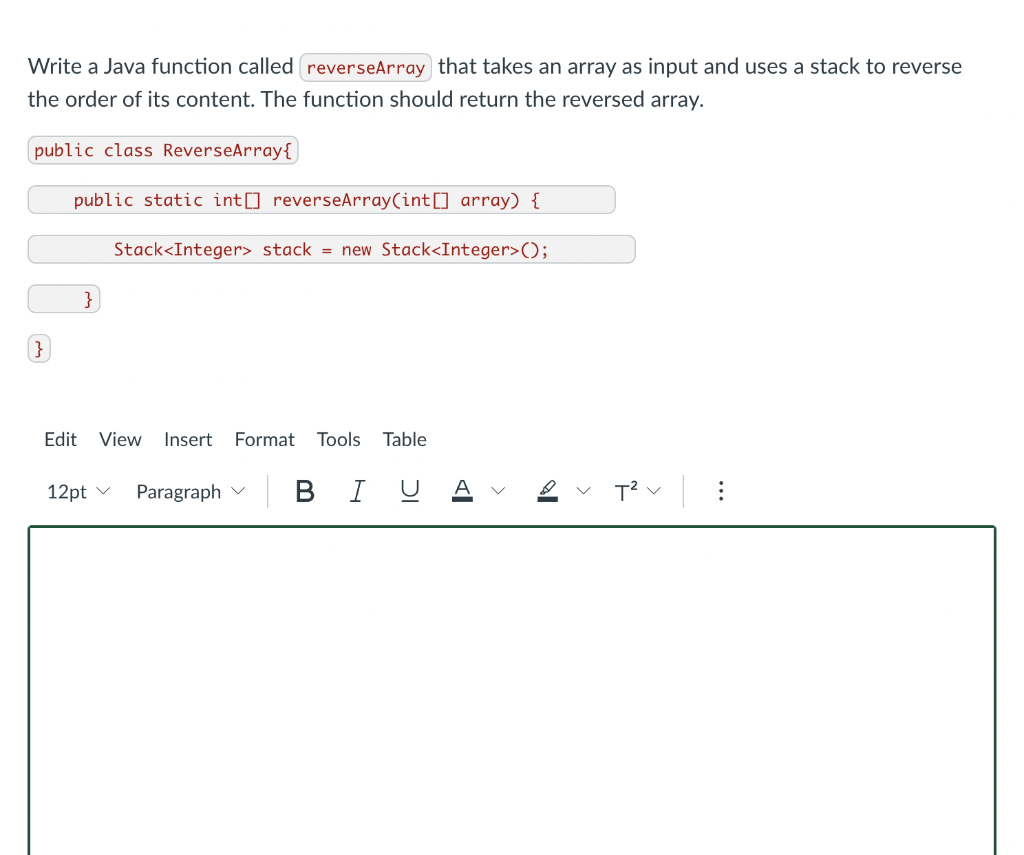Image resolution: width=1024 pixels, height=855 pixels.
Task: Apply the highlighter tool
Action: point(547,491)
